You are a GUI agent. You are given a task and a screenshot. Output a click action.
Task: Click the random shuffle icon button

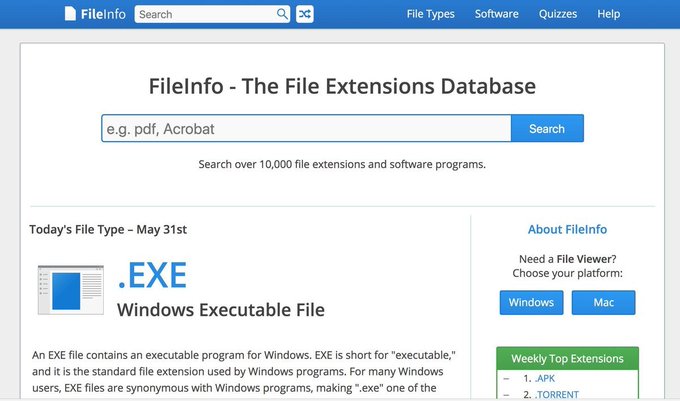pos(304,14)
